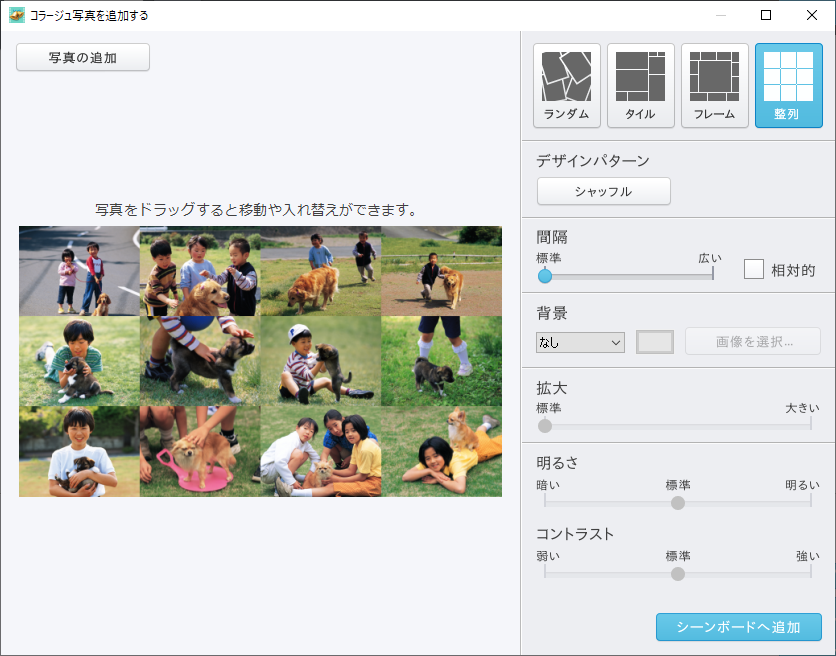This screenshot has width=836, height=656.
Task: Click the 拡大 slider handle
Action: pyautogui.click(x=545, y=426)
